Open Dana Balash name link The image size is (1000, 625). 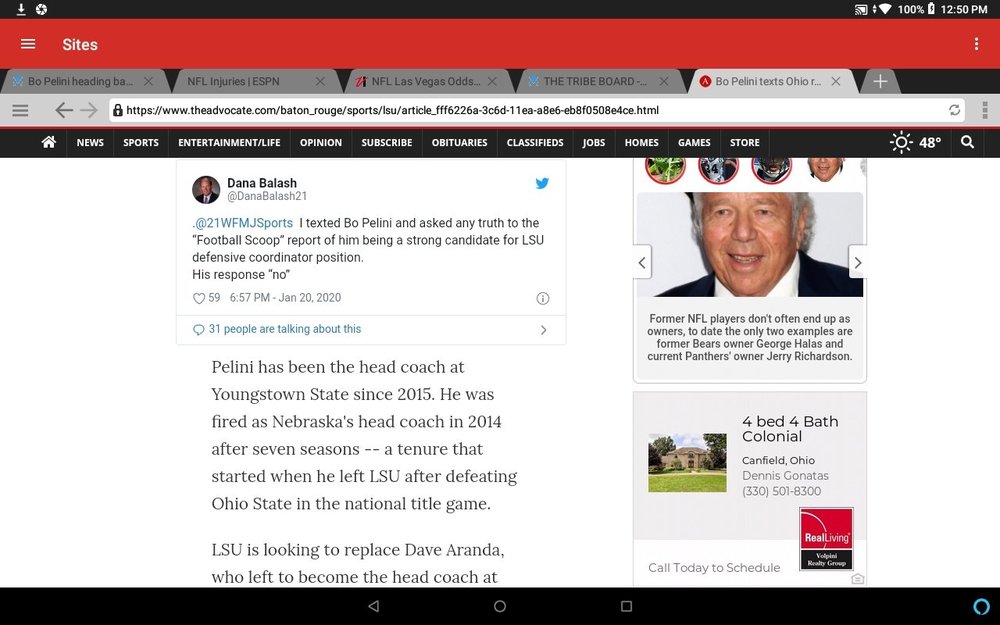point(261,183)
